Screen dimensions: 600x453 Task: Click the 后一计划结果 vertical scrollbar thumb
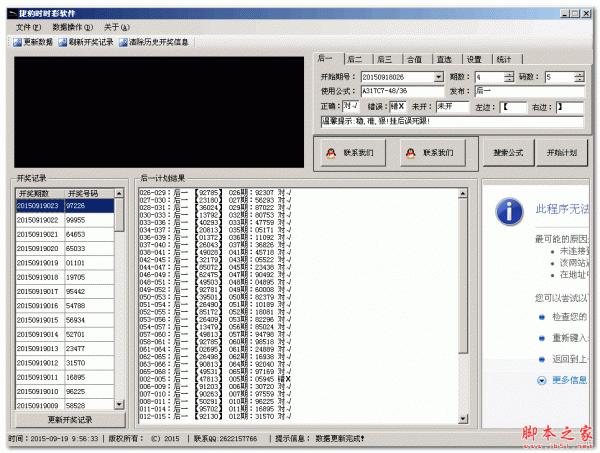(463, 275)
